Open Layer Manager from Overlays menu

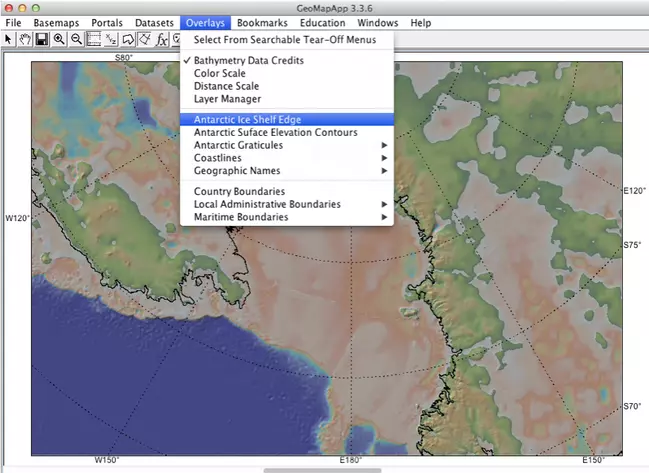click(227, 99)
